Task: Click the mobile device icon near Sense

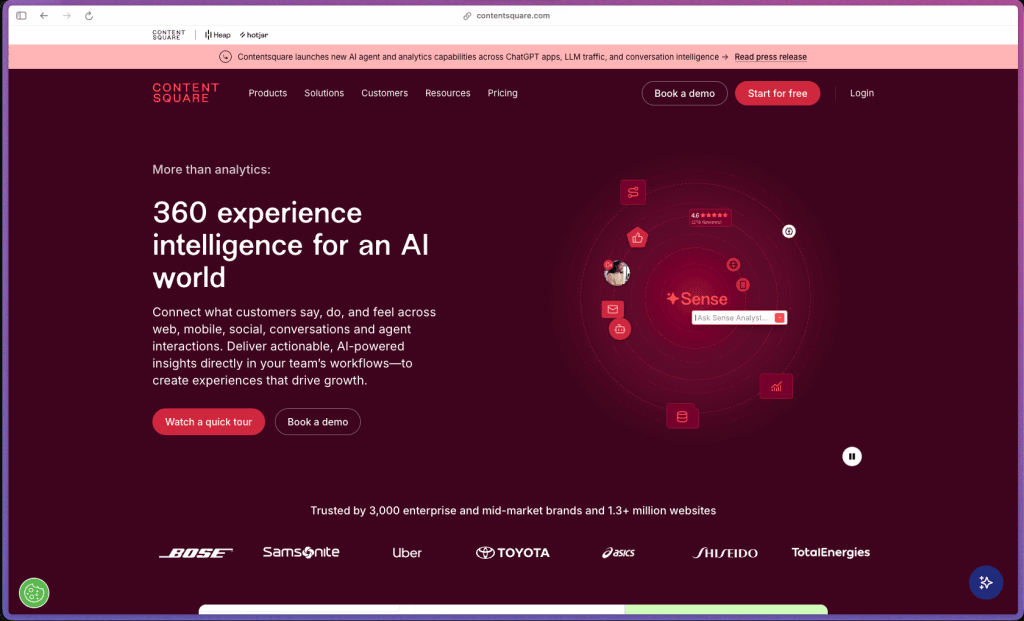Action: 743,285
